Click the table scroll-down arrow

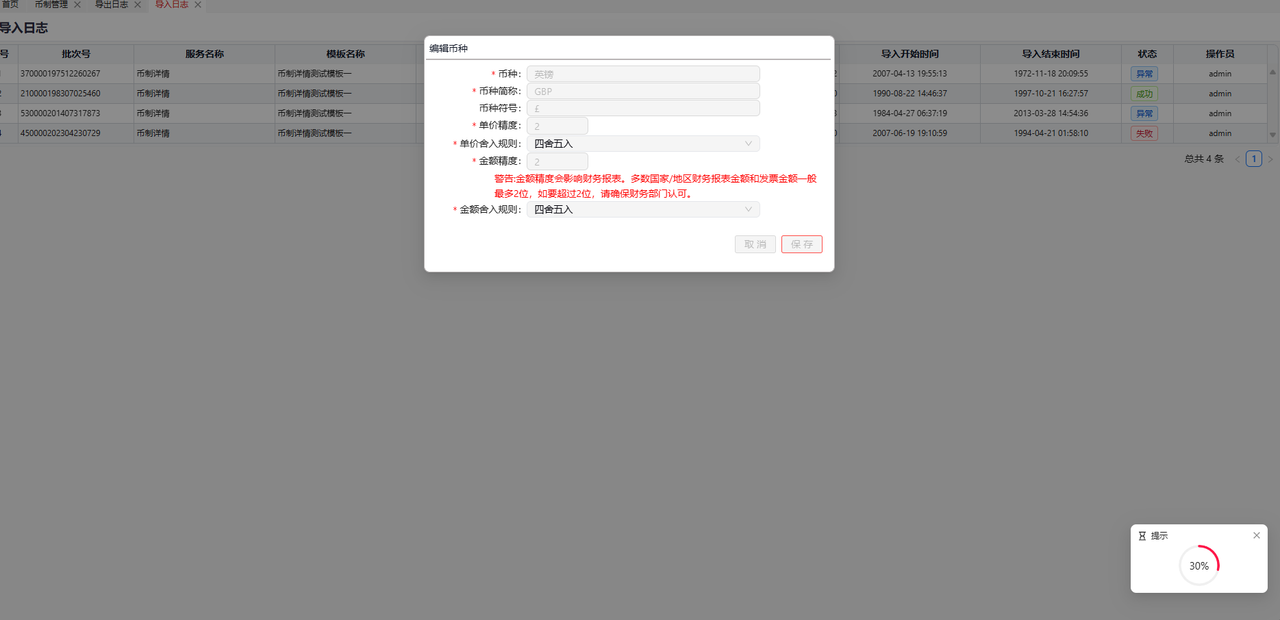point(1273,134)
